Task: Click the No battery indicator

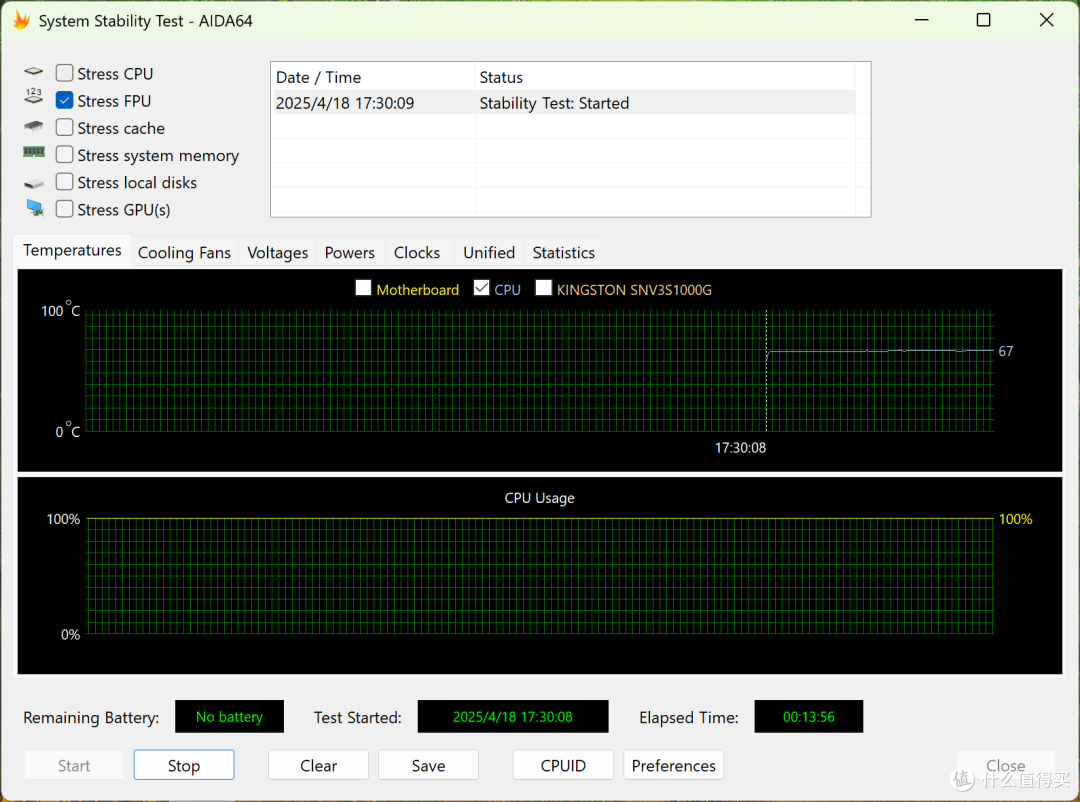Action: pyautogui.click(x=229, y=717)
